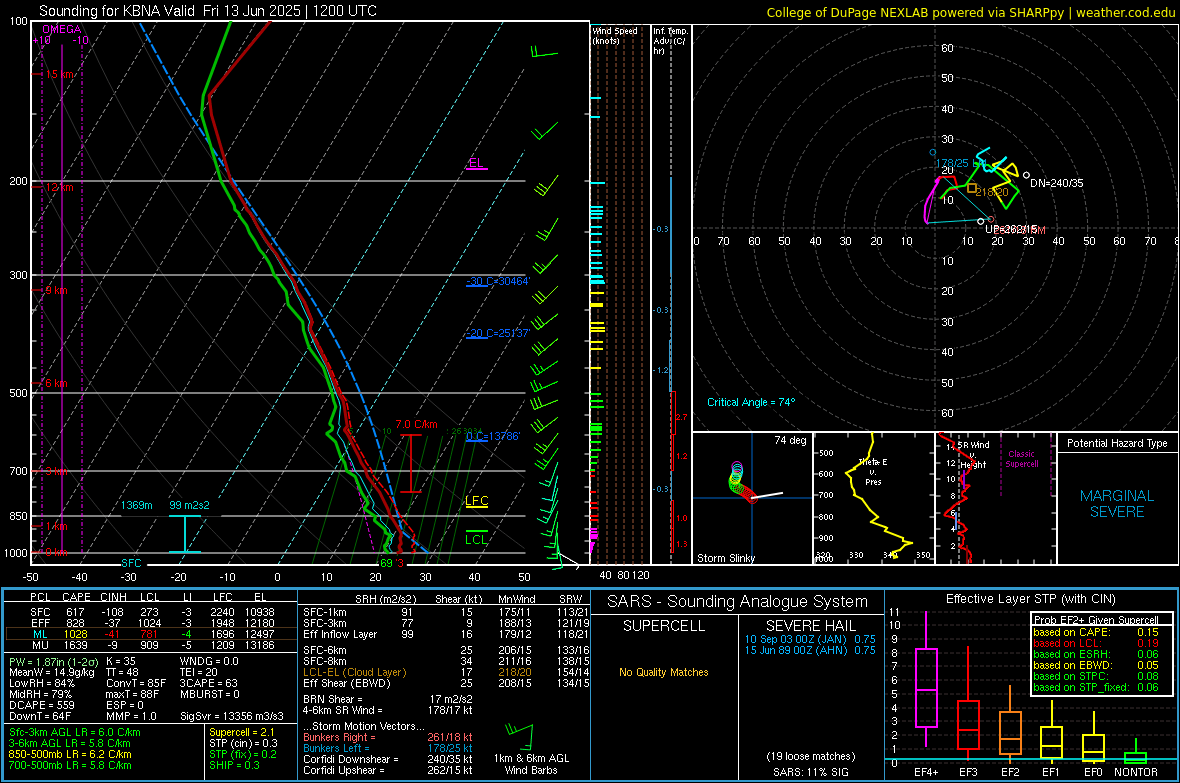Click the '0 C=13786' freezing level label
Viewport: 1180px width, 783px height.
pyautogui.click(x=493, y=437)
